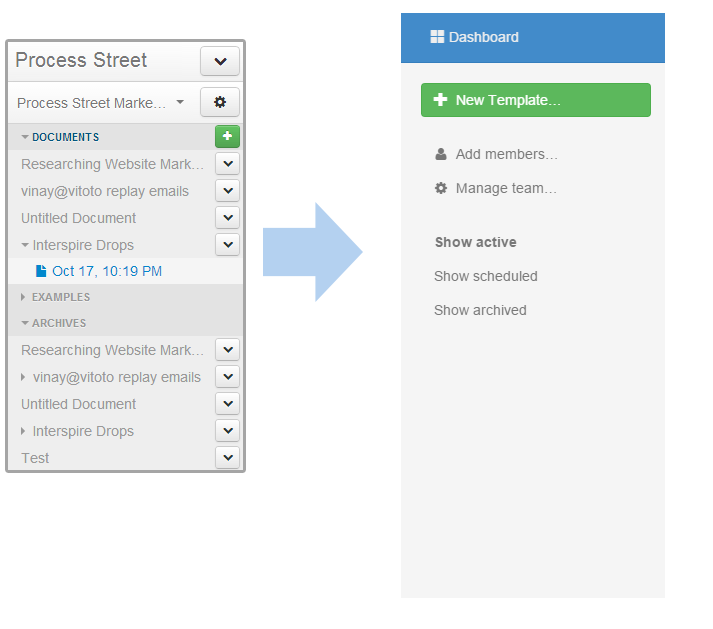
Task: Click the Add members... link
Action: [507, 154]
